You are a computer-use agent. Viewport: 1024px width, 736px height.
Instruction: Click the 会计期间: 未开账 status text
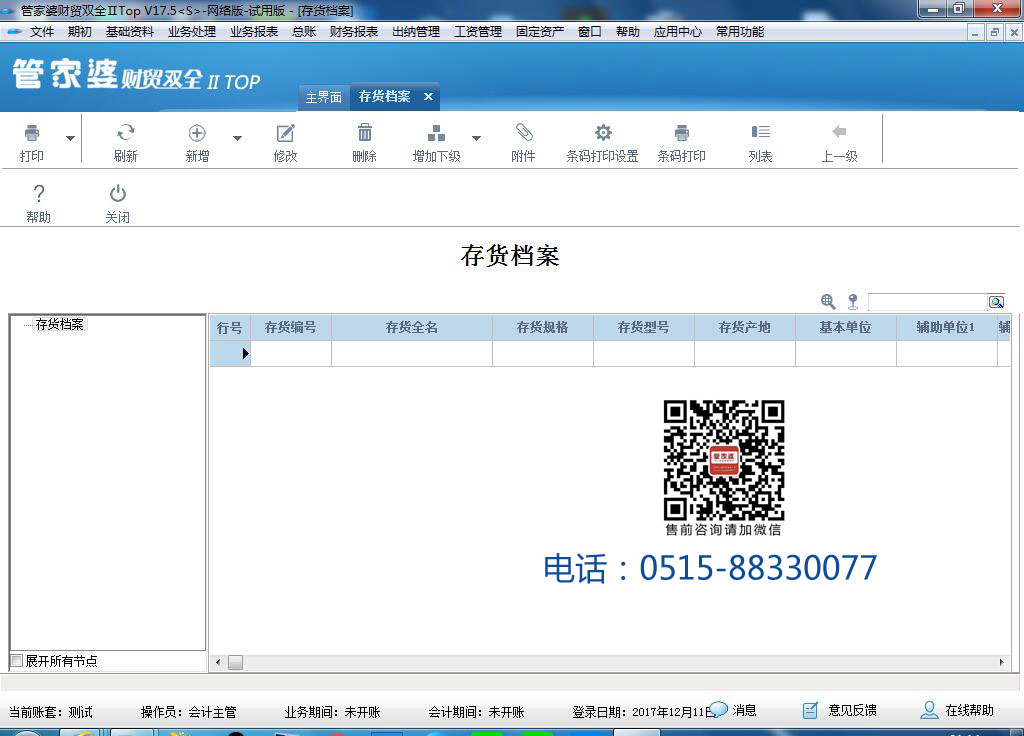(x=476, y=712)
